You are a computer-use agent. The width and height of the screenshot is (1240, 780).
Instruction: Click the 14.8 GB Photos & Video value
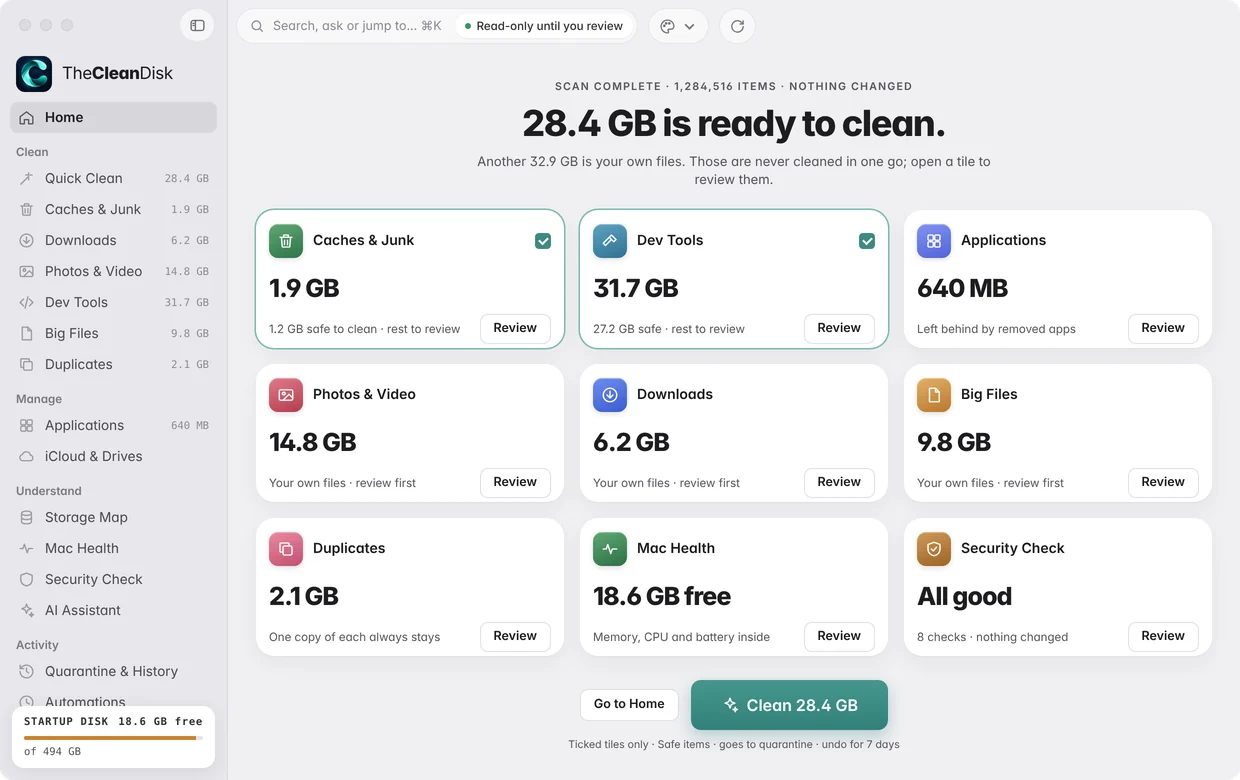point(313,442)
